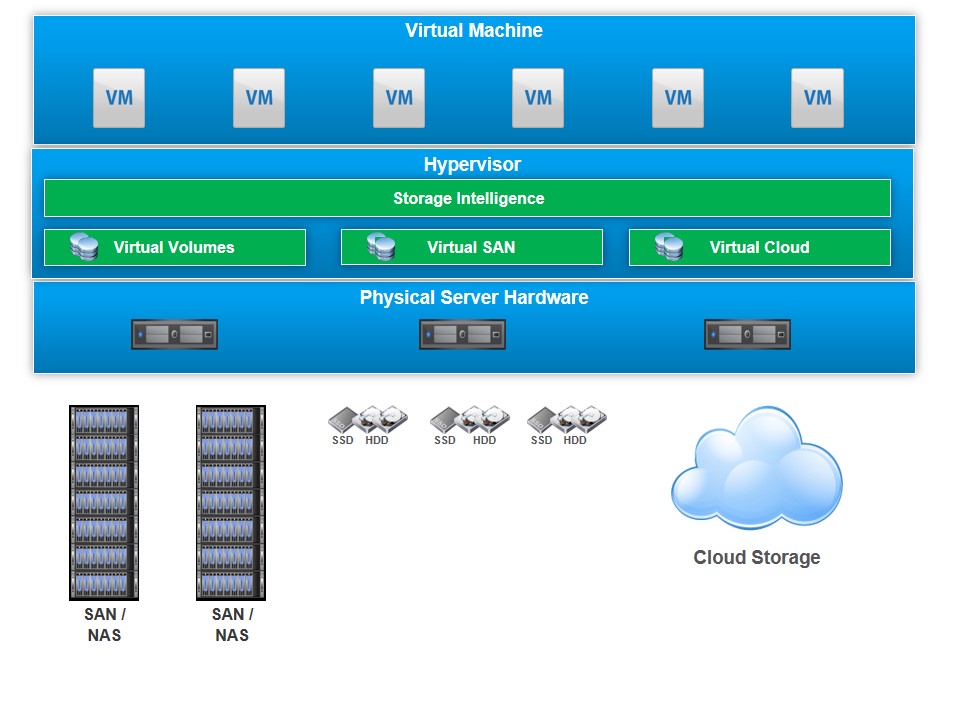Click the leftmost SAN / NAS rack

[104, 502]
